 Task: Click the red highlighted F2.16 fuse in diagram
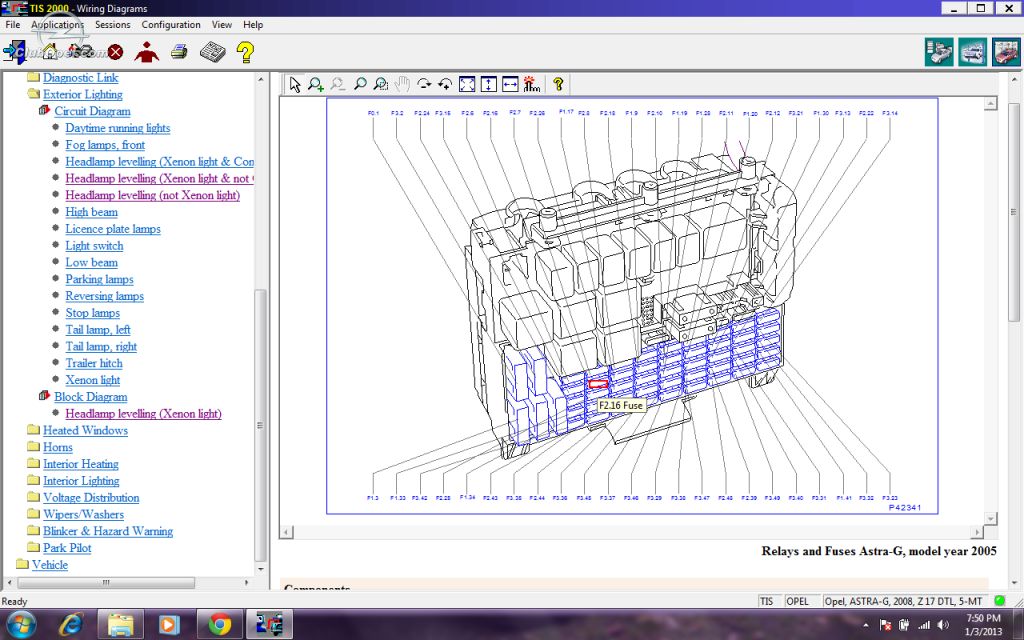tap(598, 385)
